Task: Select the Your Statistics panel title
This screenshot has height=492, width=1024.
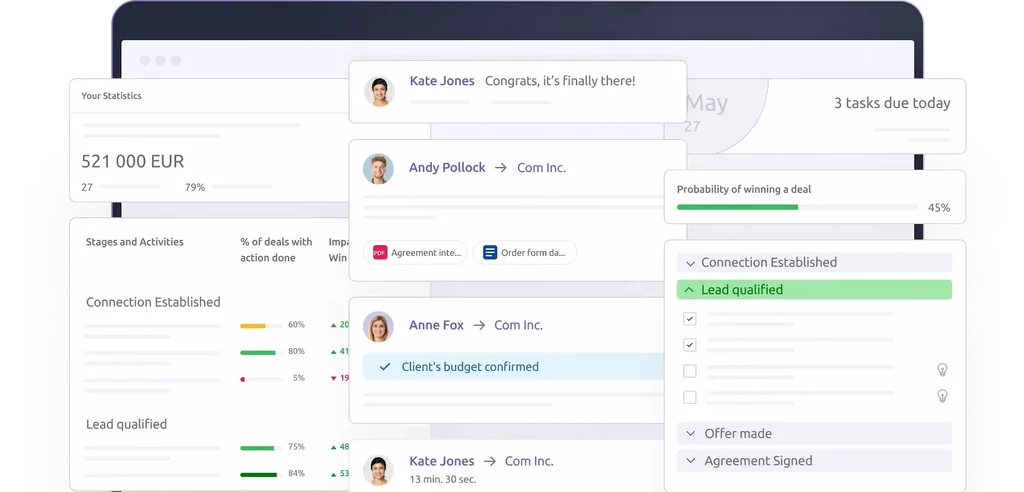Action: [111, 96]
